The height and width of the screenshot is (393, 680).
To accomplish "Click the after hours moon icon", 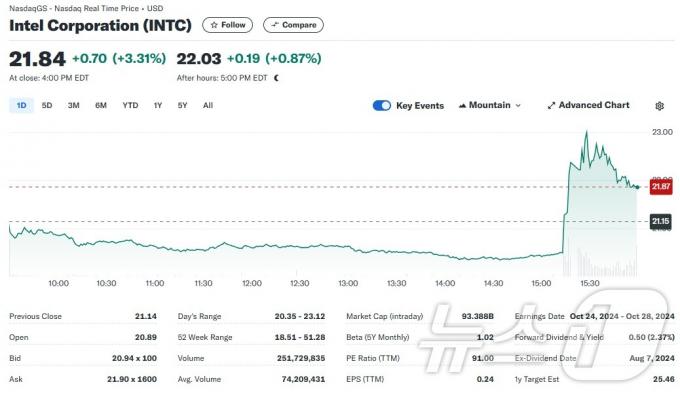I will point(277,78).
